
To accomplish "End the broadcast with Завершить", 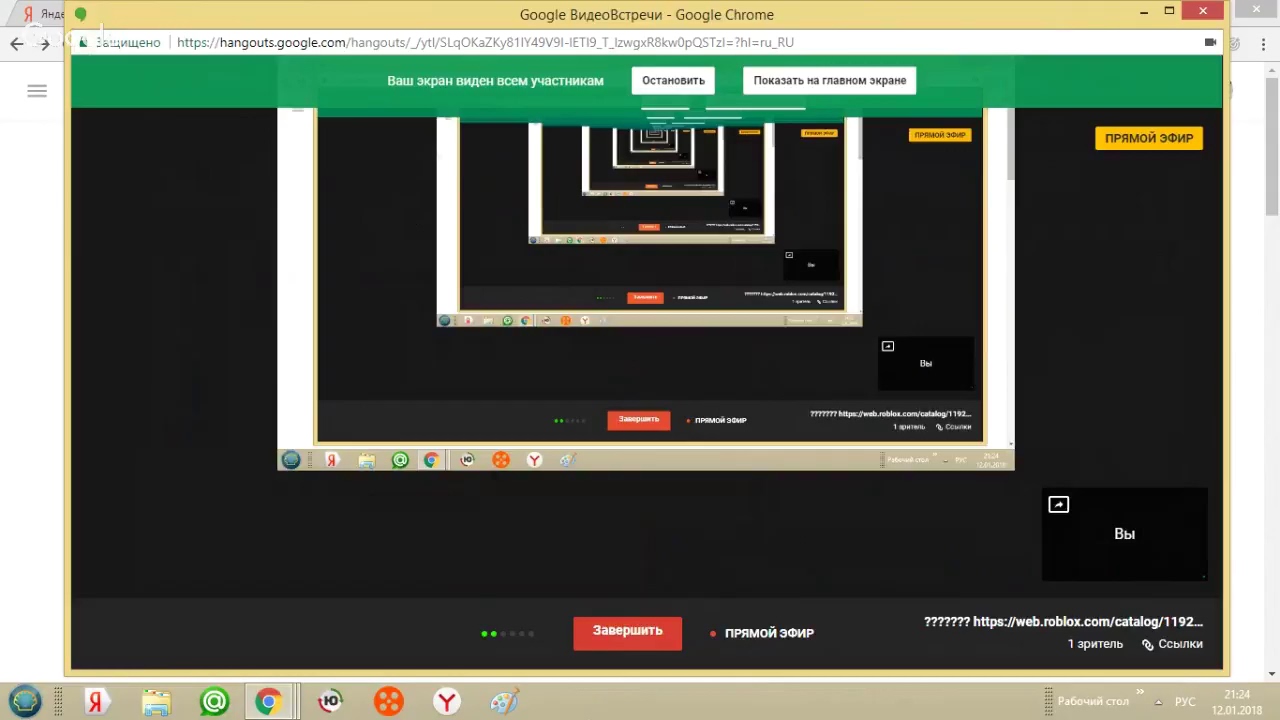I will [627, 632].
